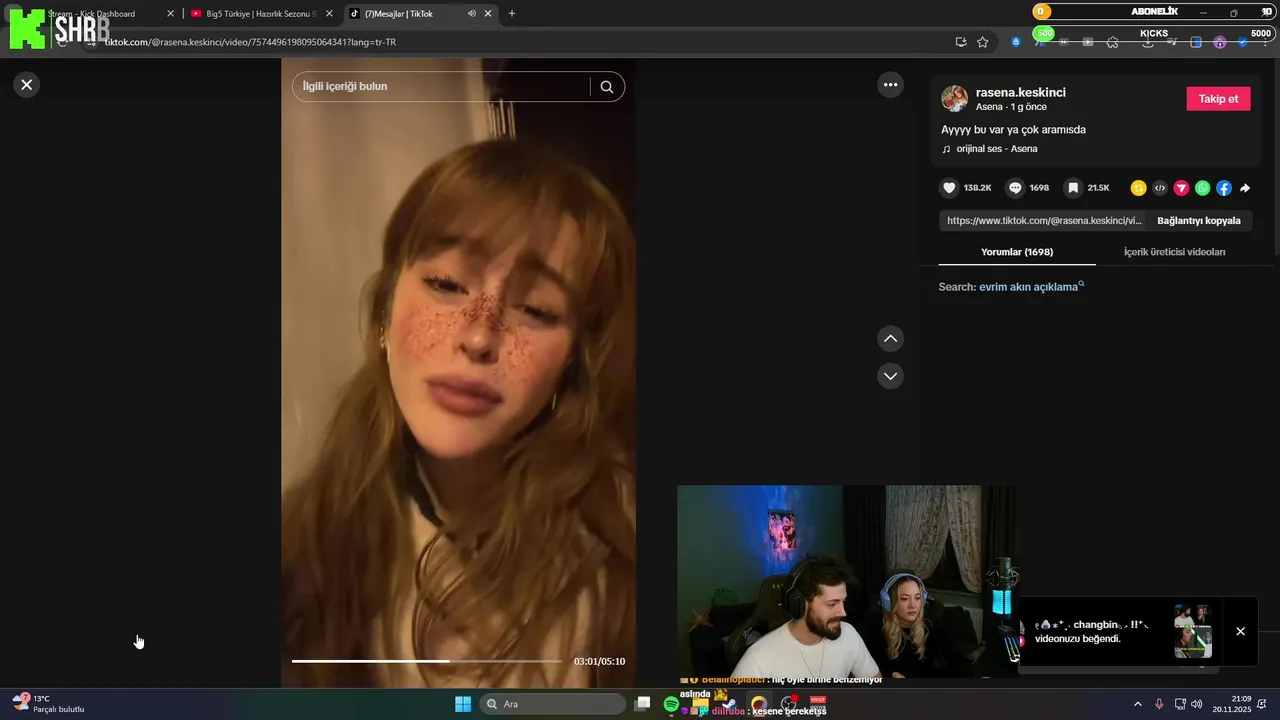Image resolution: width=1280 pixels, height=720 pixels.
Task: Open Voicemod app on taskbar
Action: 817,704
